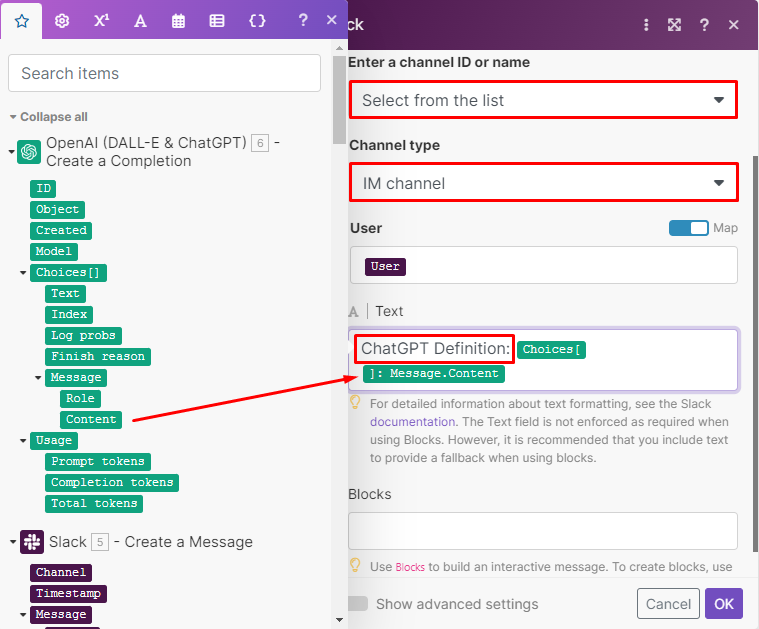Click the OpenAI module icon

click(x=29, y=152)
